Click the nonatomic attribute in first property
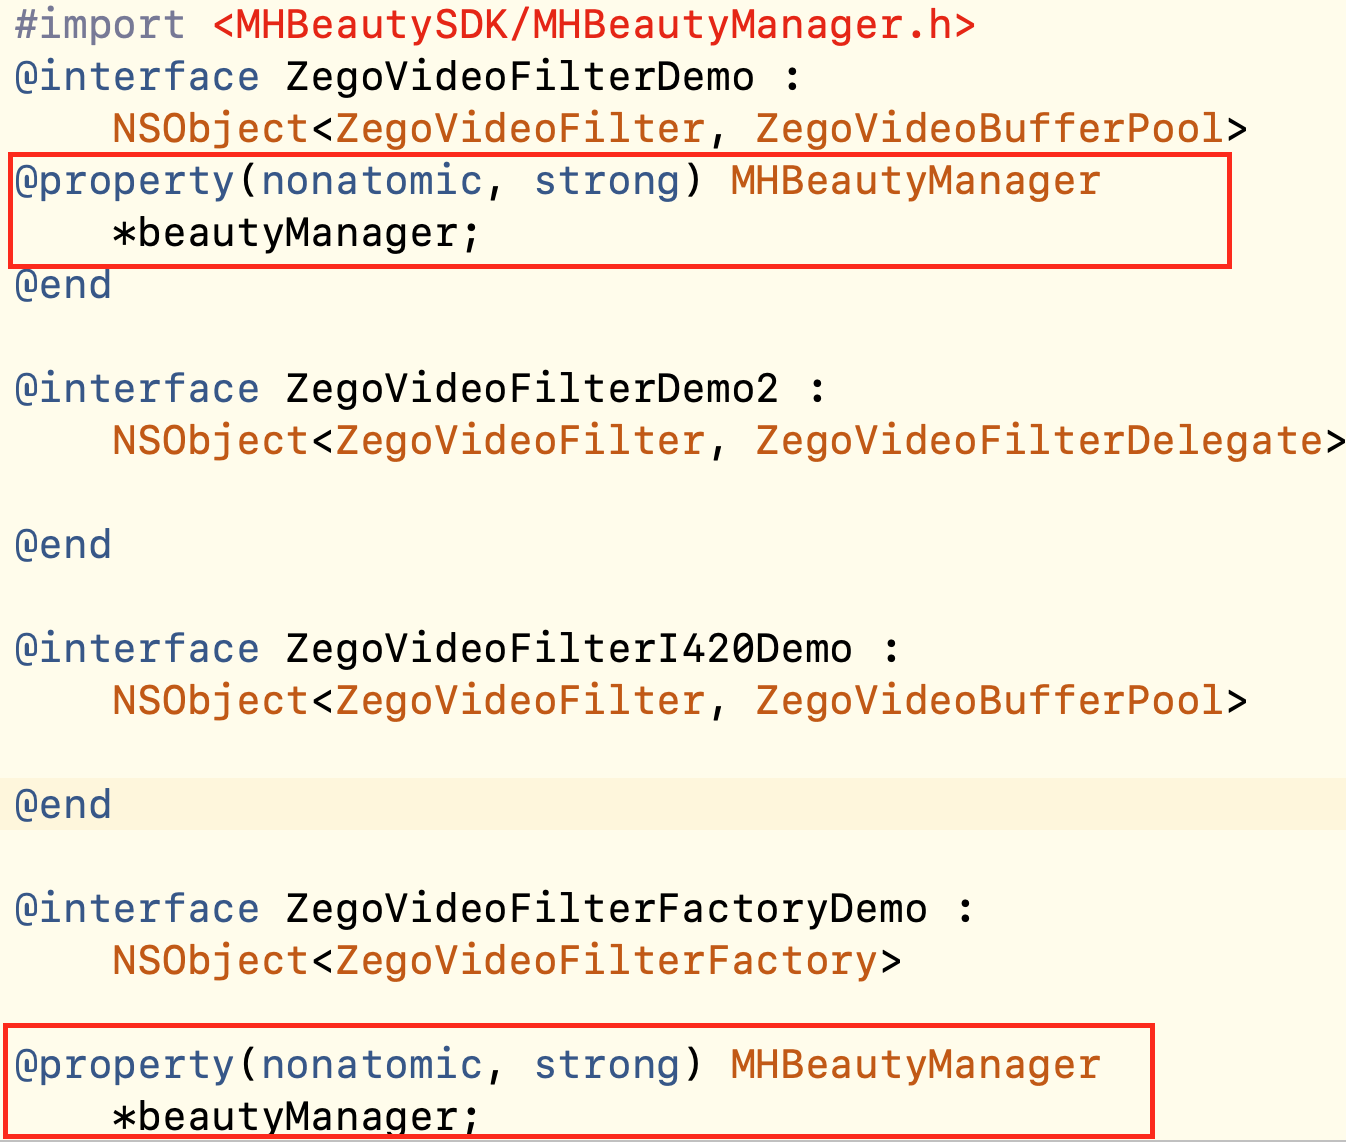1346x1142 pixels. point(371,181)
